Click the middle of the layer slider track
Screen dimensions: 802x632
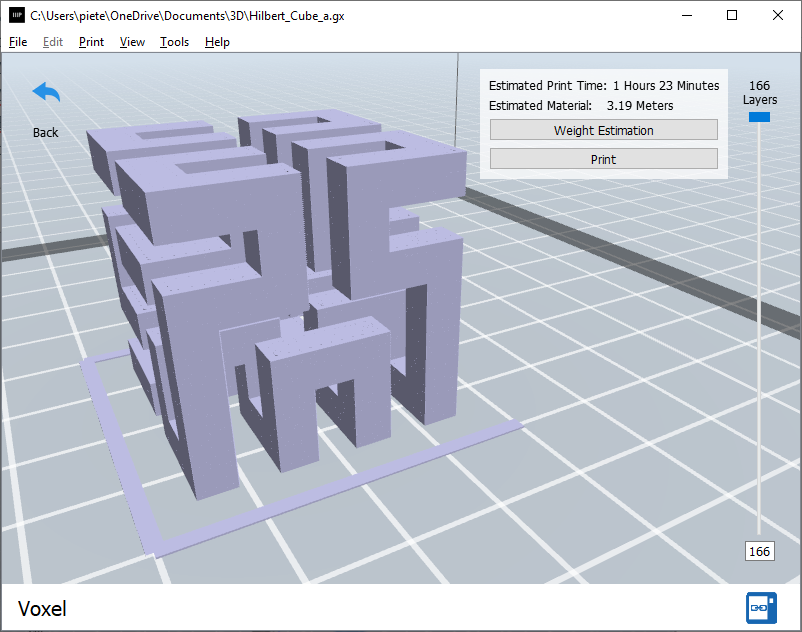click(x=759, y=330)
